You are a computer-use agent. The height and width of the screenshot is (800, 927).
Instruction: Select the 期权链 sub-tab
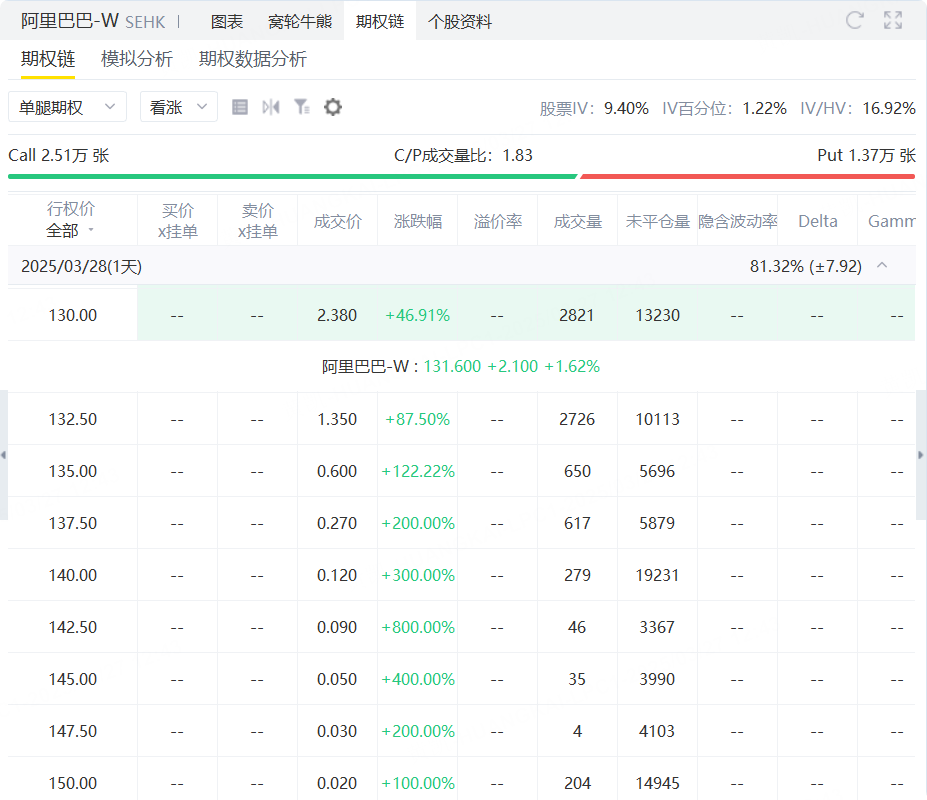coord(48,59)
